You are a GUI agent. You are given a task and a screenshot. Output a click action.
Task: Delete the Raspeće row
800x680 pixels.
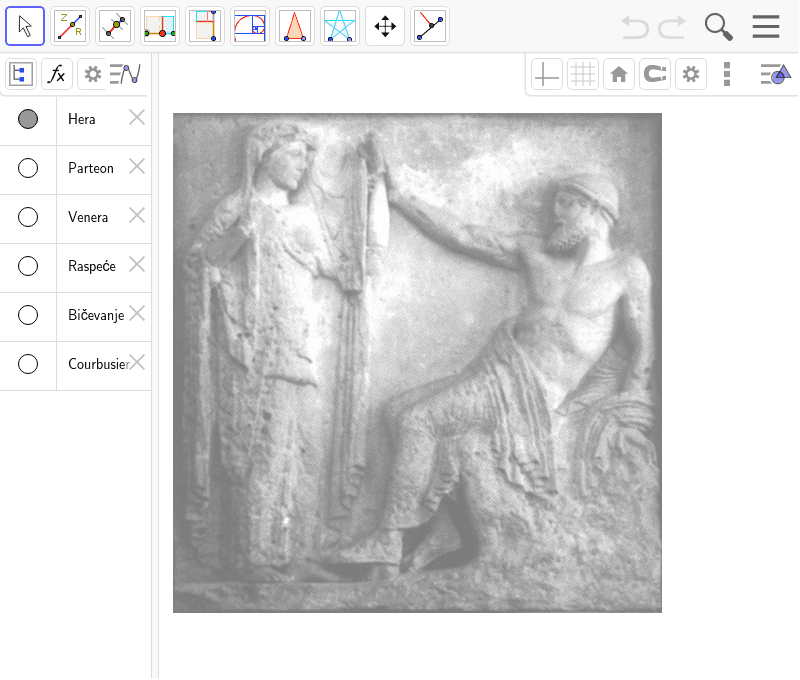(x=137, y=264)
